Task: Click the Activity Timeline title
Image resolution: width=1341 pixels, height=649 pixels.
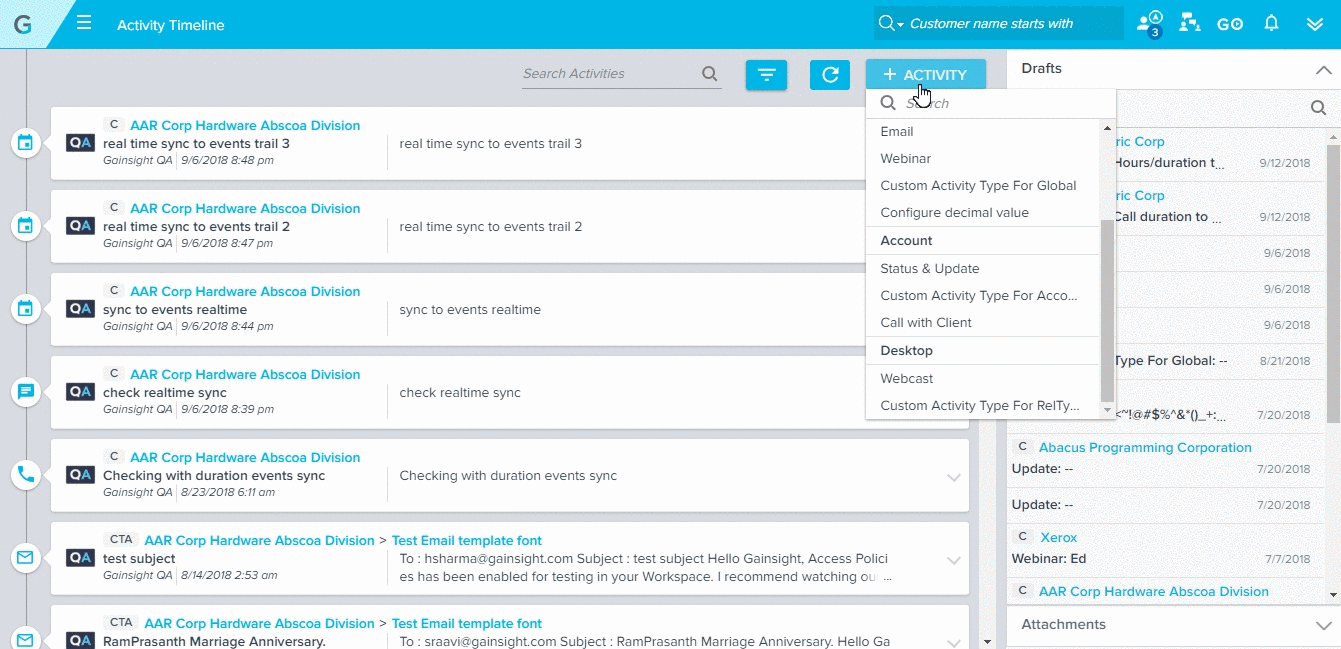Action: [171, 25]
